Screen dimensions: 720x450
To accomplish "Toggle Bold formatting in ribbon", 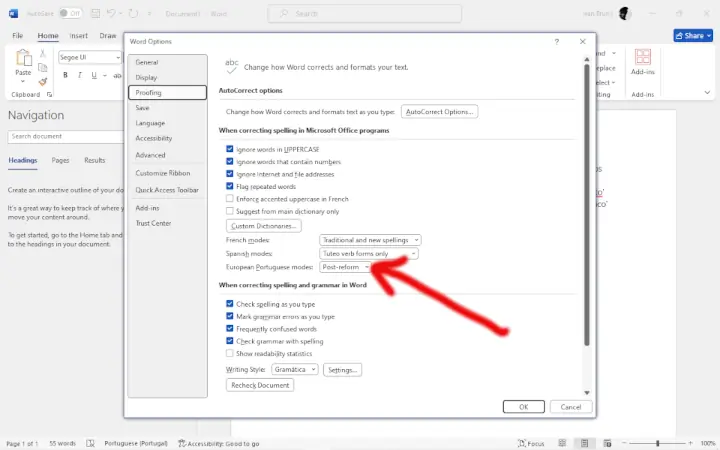I will (65, 75).
